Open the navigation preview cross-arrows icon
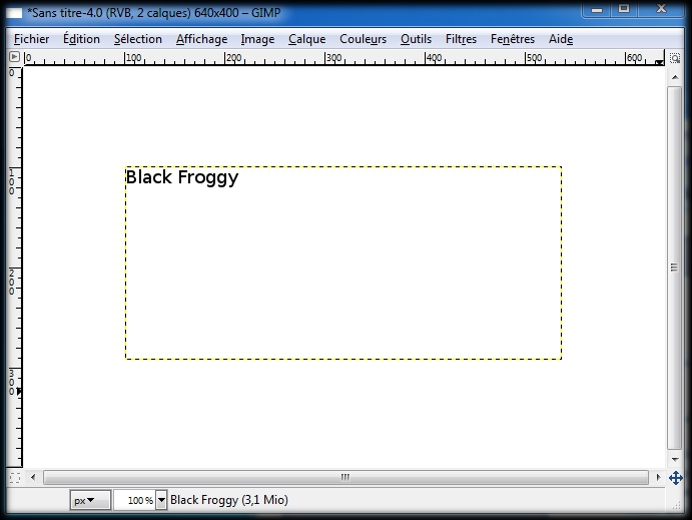Viewport: 692px width, 520px height. point(675,478)
